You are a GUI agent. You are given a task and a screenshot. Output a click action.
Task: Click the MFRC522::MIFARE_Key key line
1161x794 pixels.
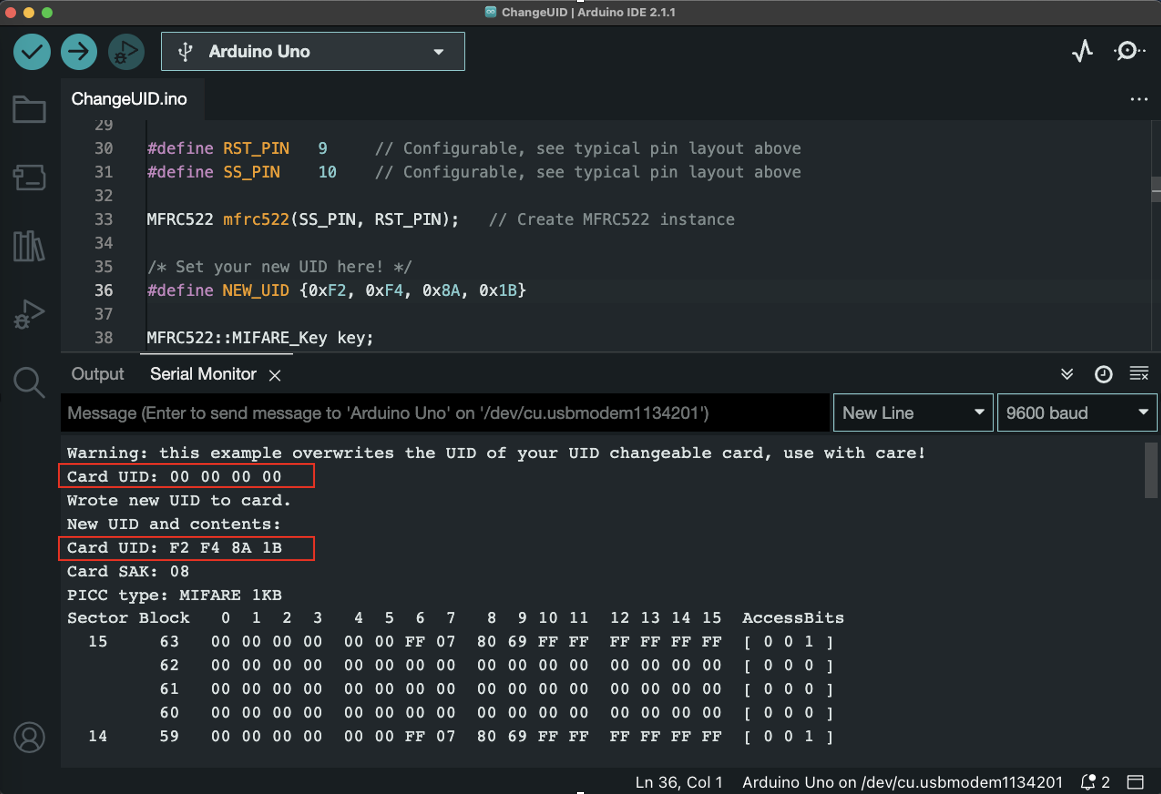[x=260, y=338]
